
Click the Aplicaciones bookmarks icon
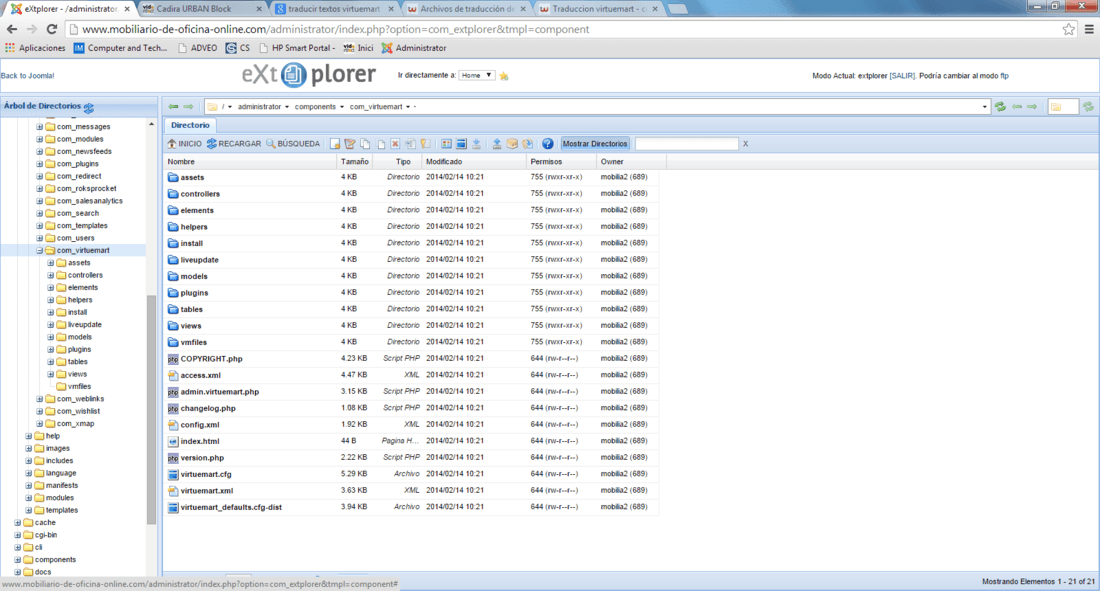(10, 48)
